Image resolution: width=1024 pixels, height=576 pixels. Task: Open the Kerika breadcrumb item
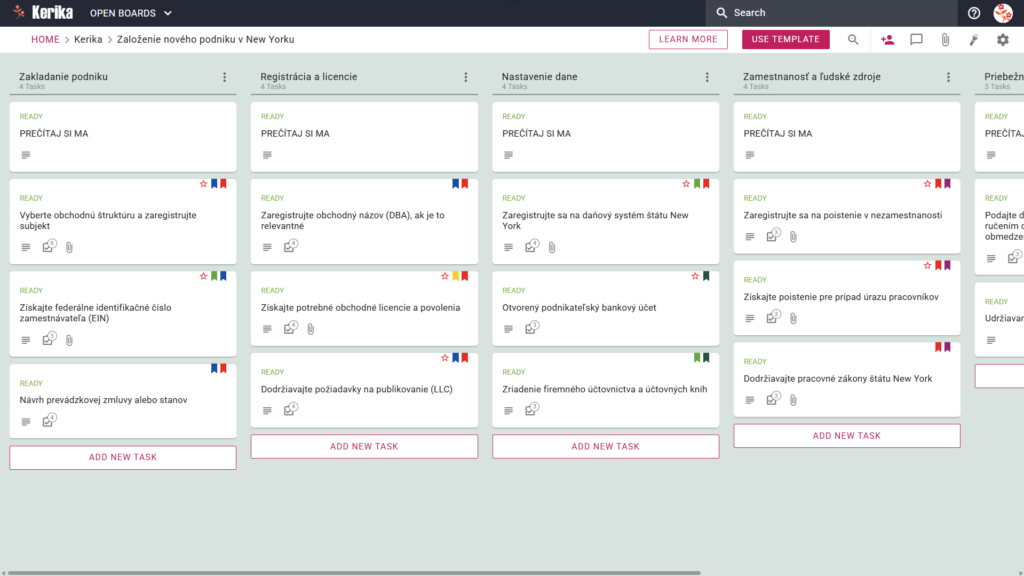[88, 39]
